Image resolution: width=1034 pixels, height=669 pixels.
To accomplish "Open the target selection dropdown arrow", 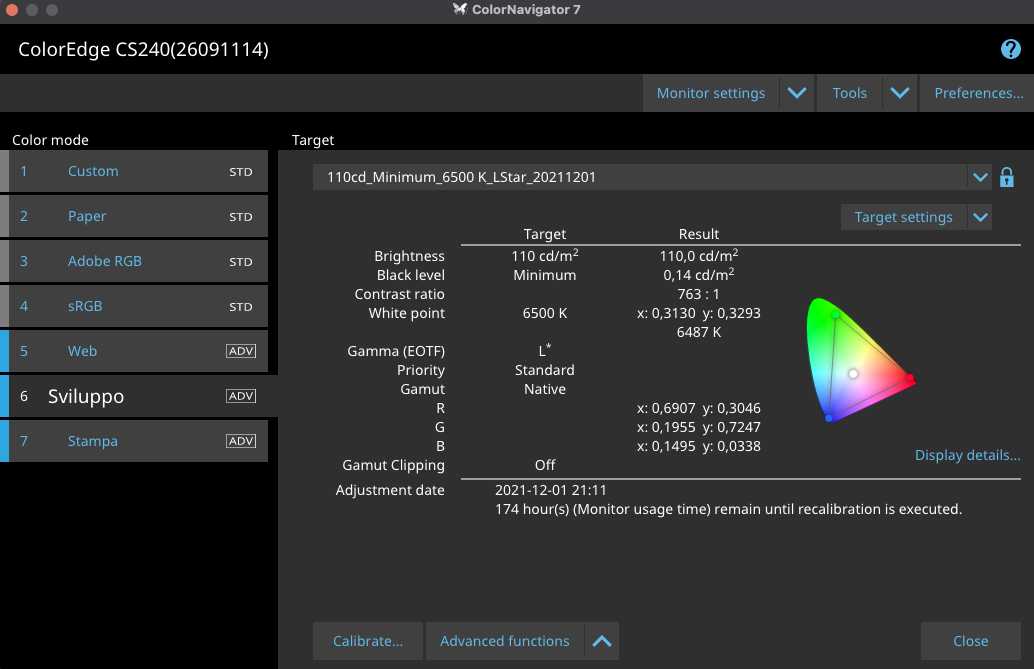I will click(x=980, y=177).
